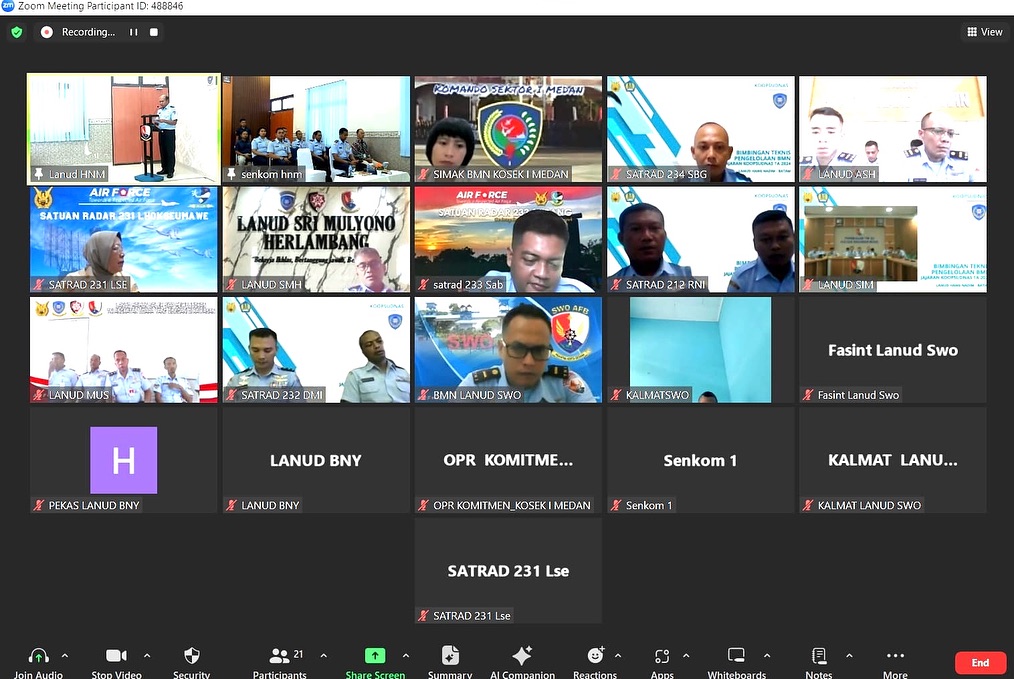Select the PEKAS LANUD BNY avatar tile
This screenshot has height=679, width=1014.
point(124,460)
